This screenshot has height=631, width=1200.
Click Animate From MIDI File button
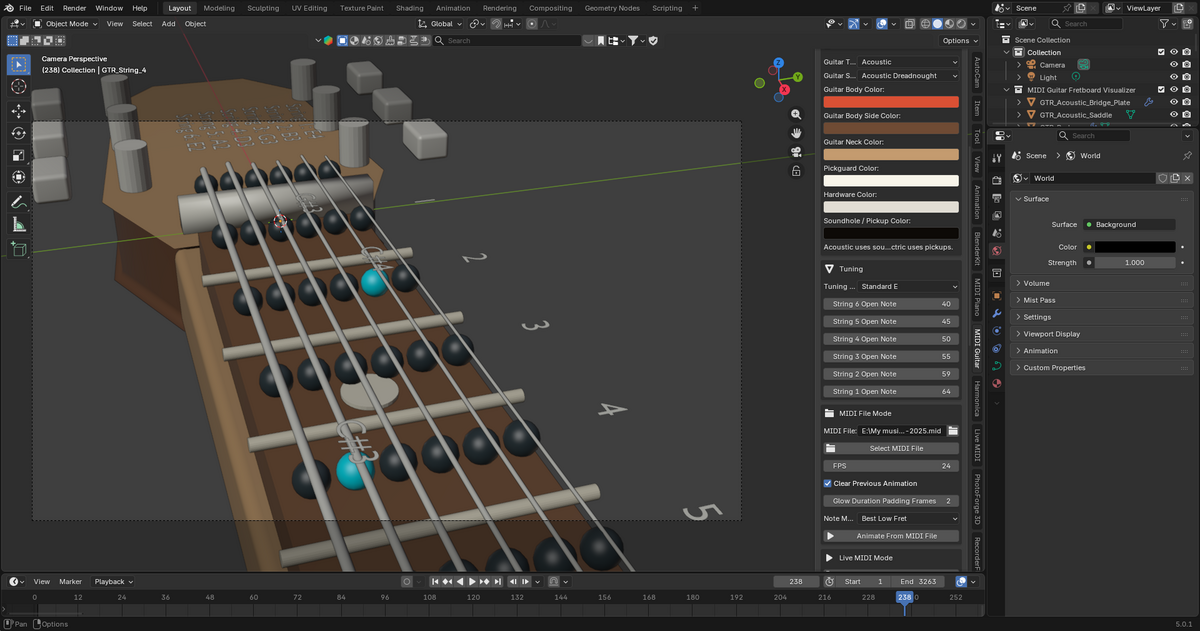[891, 536]
